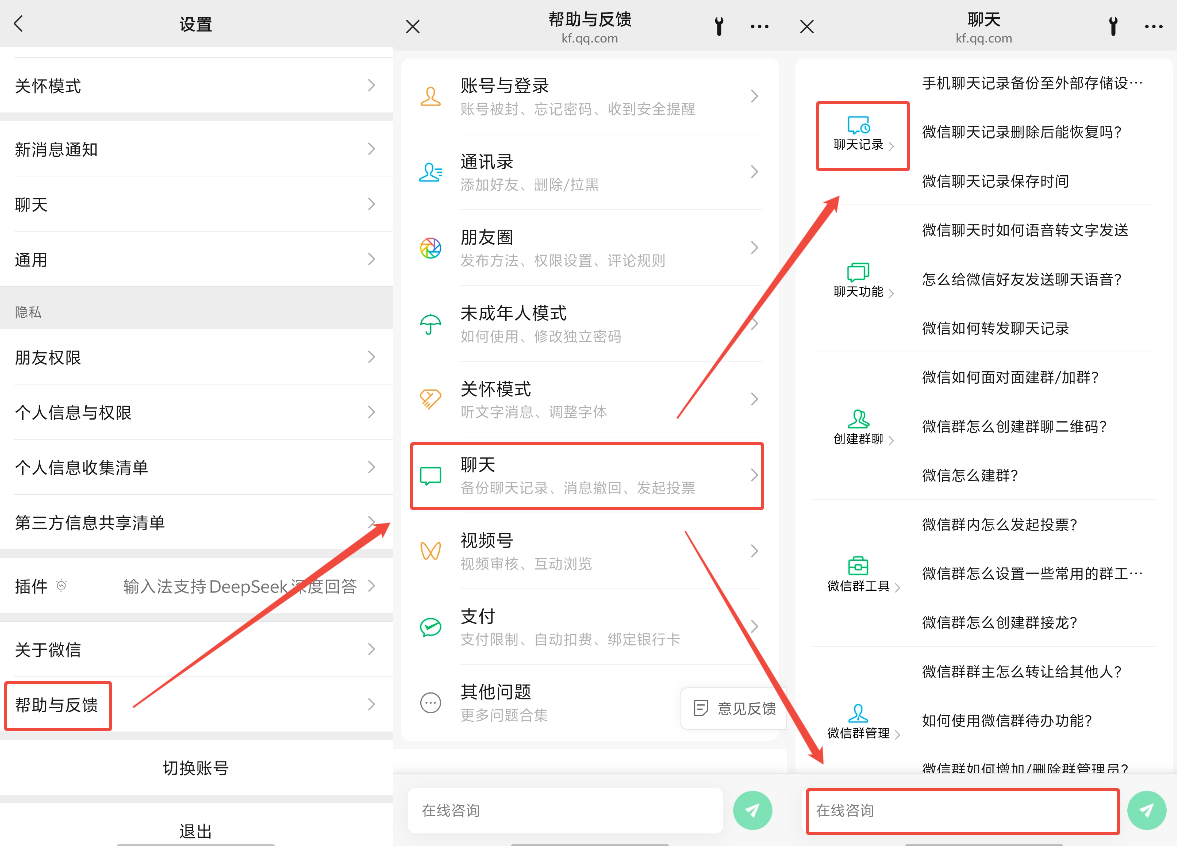Send message in 帮助与反馈 consult bar
The image size is (1177, 846).
coord(752,810)
